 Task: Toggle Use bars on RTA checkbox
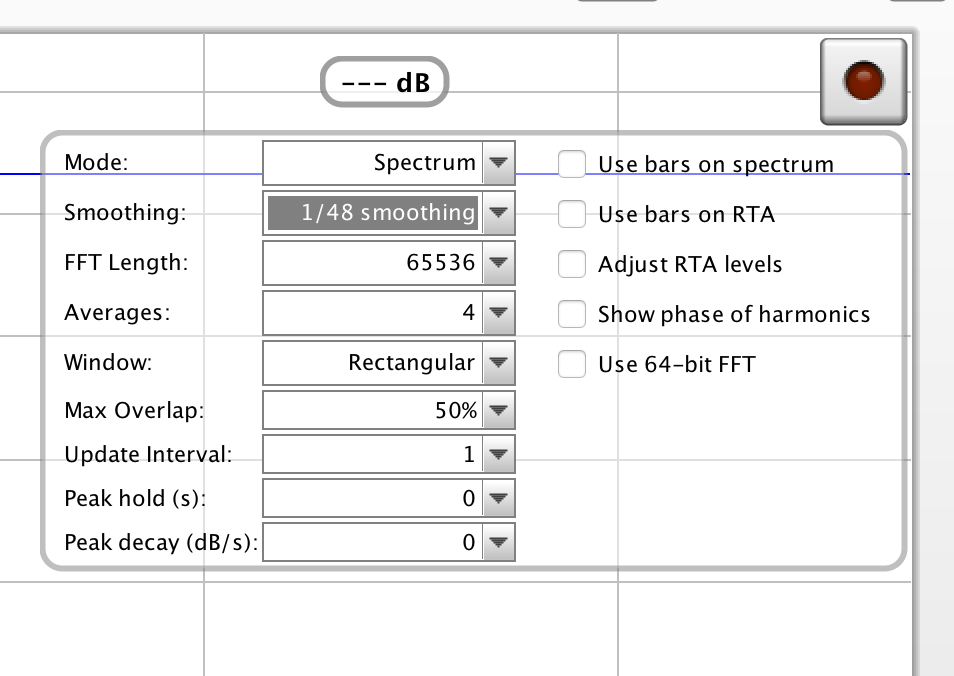pos(572,214)
